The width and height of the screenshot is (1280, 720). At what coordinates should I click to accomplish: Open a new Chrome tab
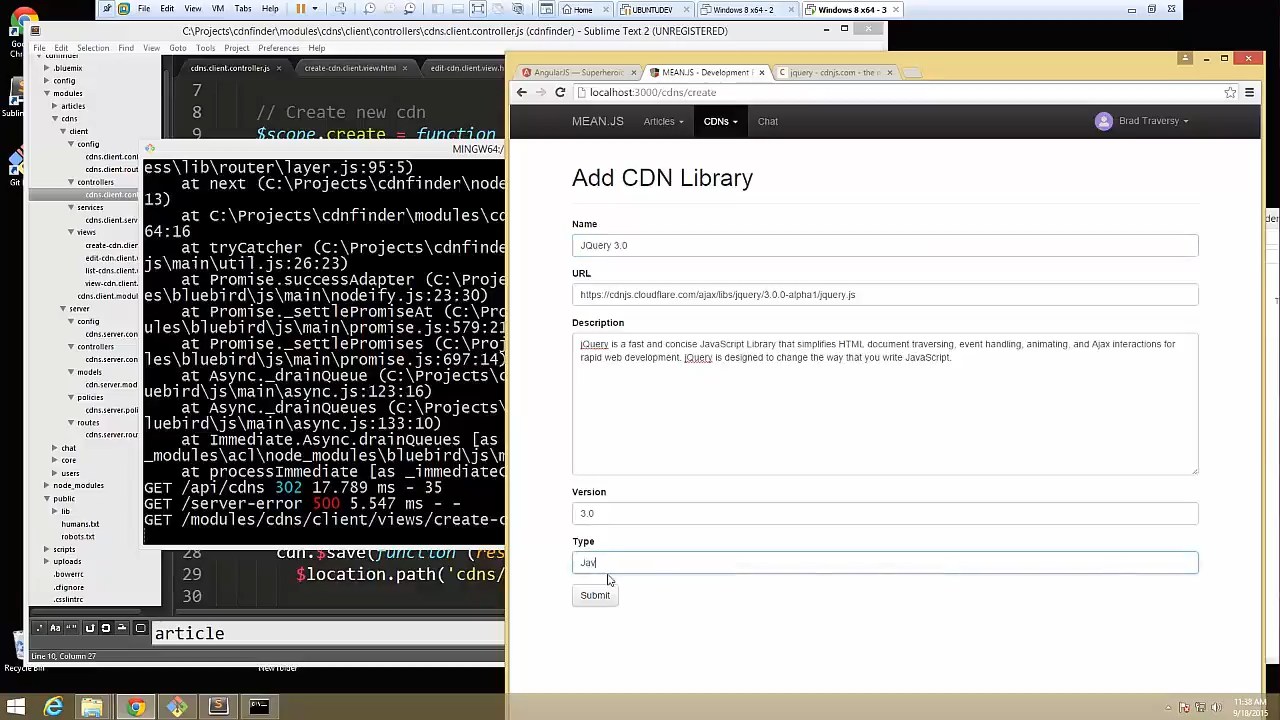pyautogui.click(x=910, y=72)
